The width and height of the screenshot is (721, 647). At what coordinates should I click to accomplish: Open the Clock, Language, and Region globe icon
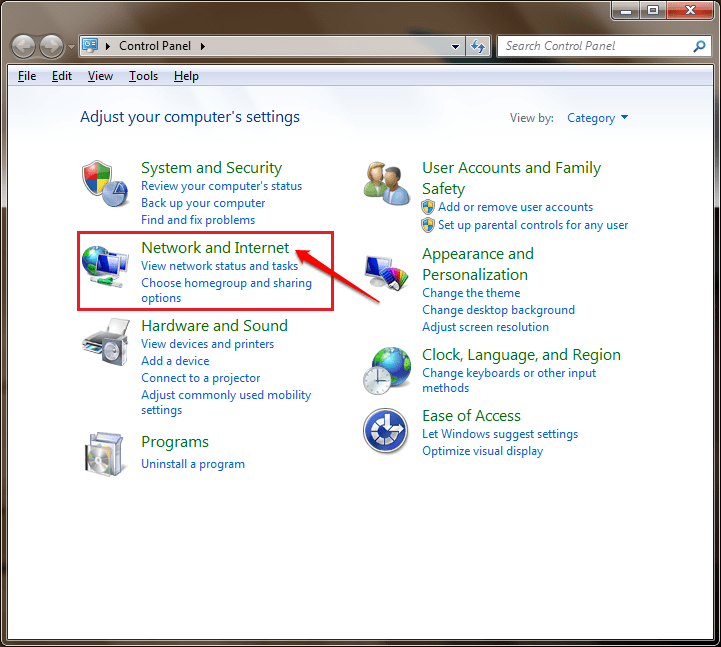(x=386, y=371)
